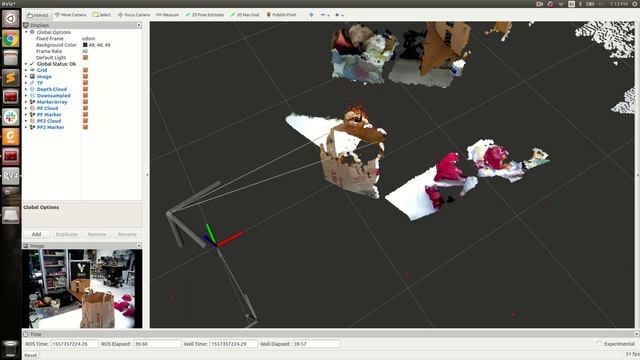Screen dimensions: 640x360
Task: Select the 2D Nav Goal tool
Action: coord(244,15)
